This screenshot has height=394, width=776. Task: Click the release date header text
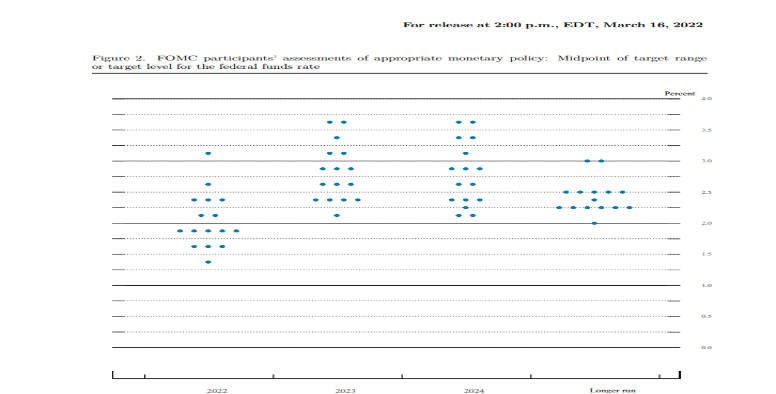[x=553, y=25]
